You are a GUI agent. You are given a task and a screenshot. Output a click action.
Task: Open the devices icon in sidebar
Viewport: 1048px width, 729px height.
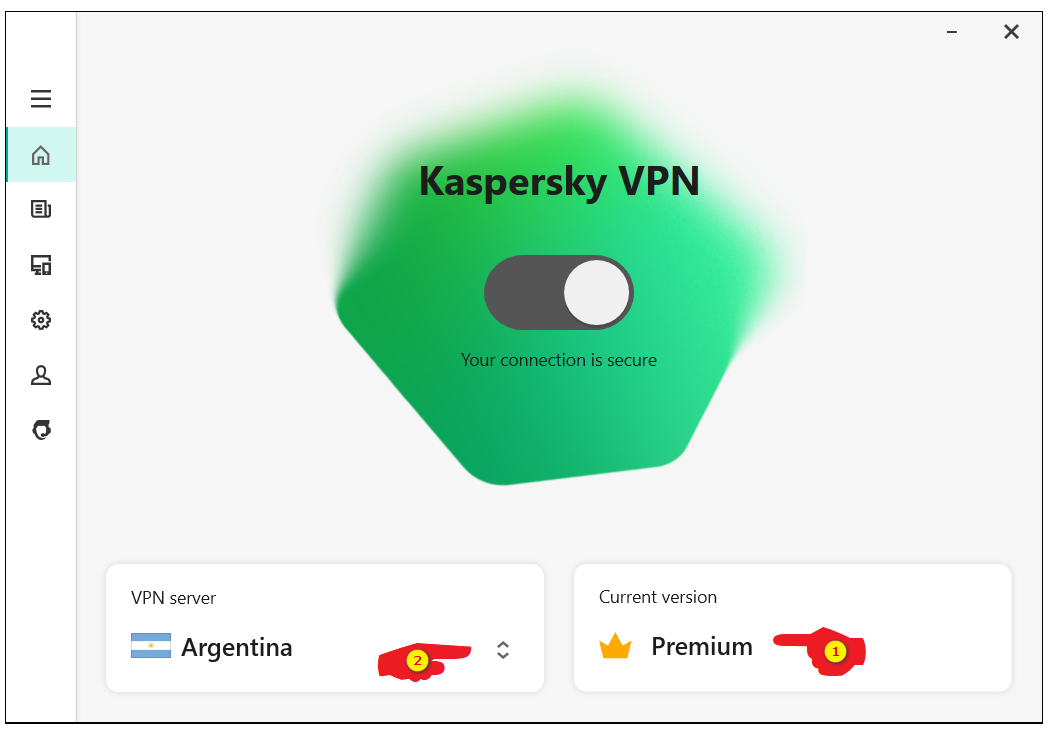40,265
